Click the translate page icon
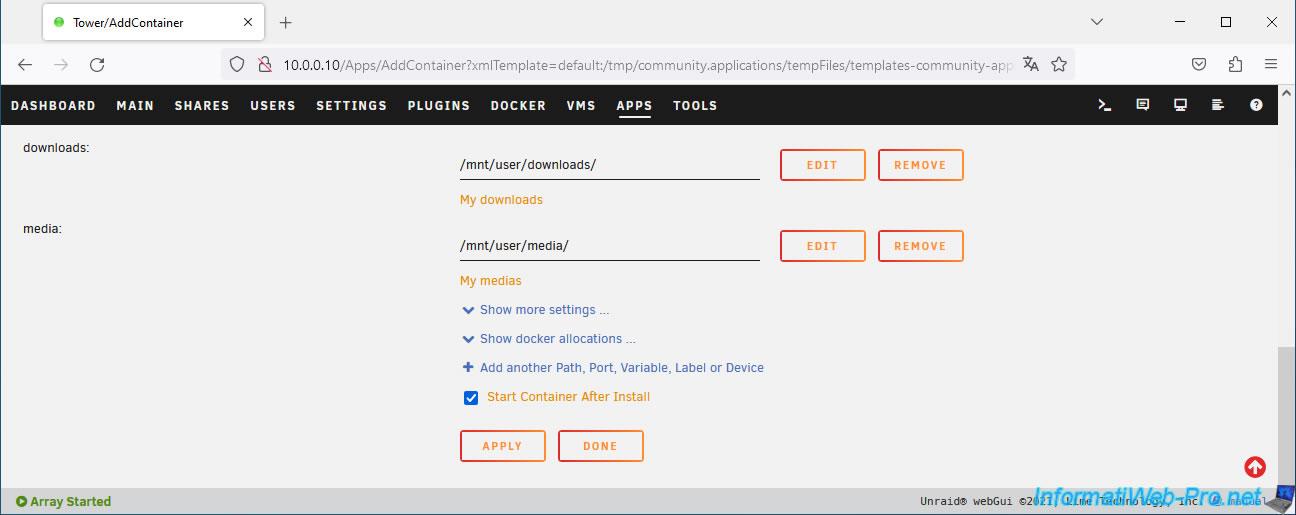Viewport: 1296px width, 515px height. 1031,64
